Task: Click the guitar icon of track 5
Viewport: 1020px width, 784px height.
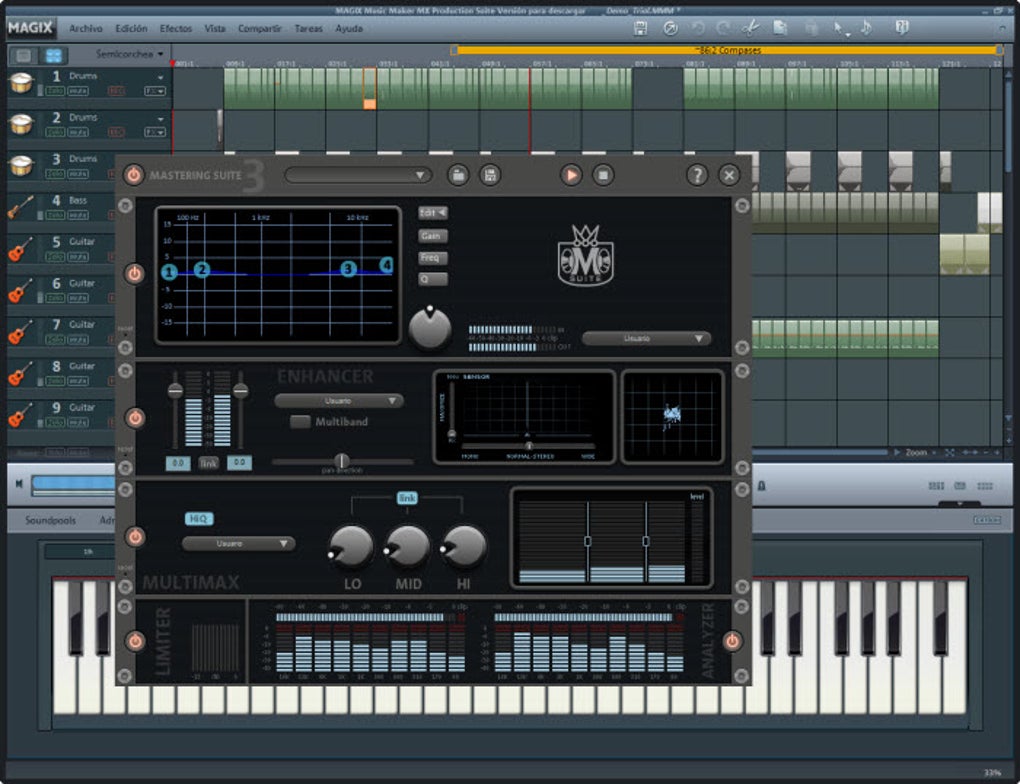Action: click(21, 249)
